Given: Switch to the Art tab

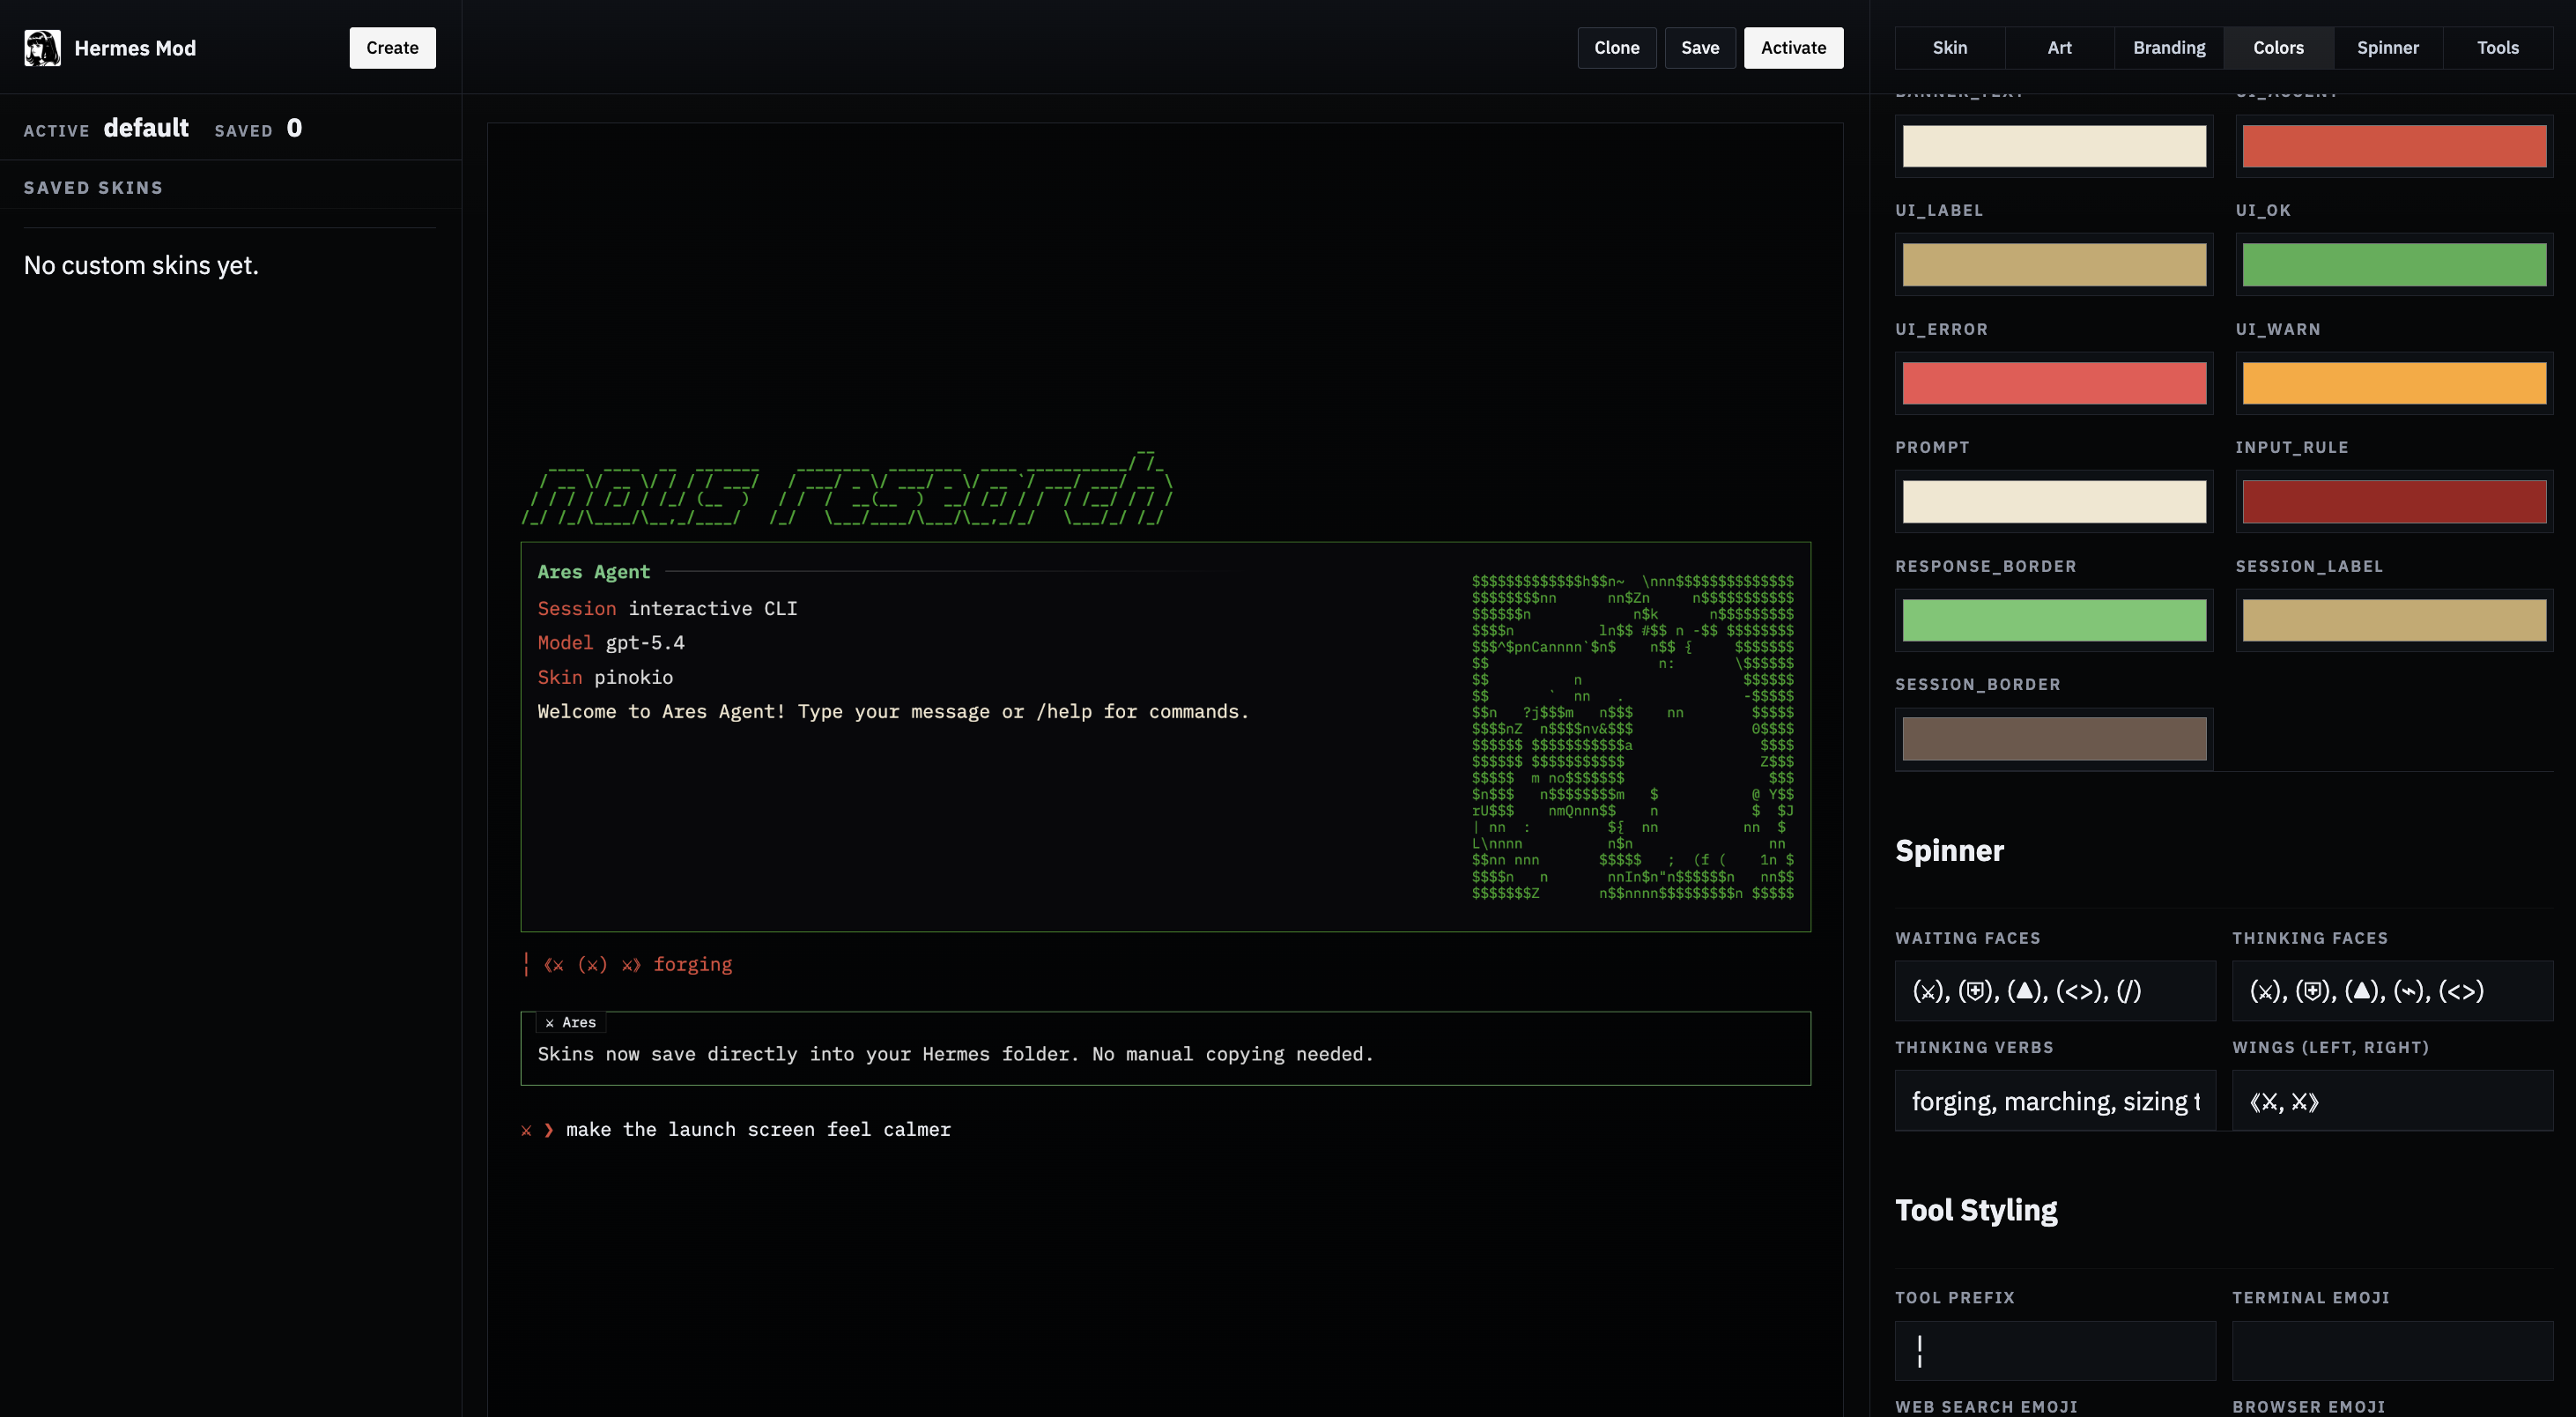Looking at the screenshot, I should 2059,47.
